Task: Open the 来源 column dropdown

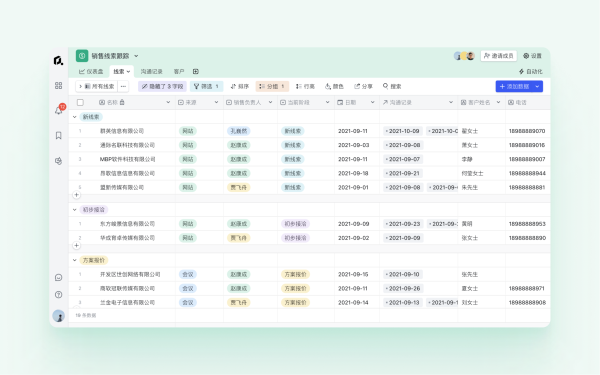Action: (x=216, y=103)
